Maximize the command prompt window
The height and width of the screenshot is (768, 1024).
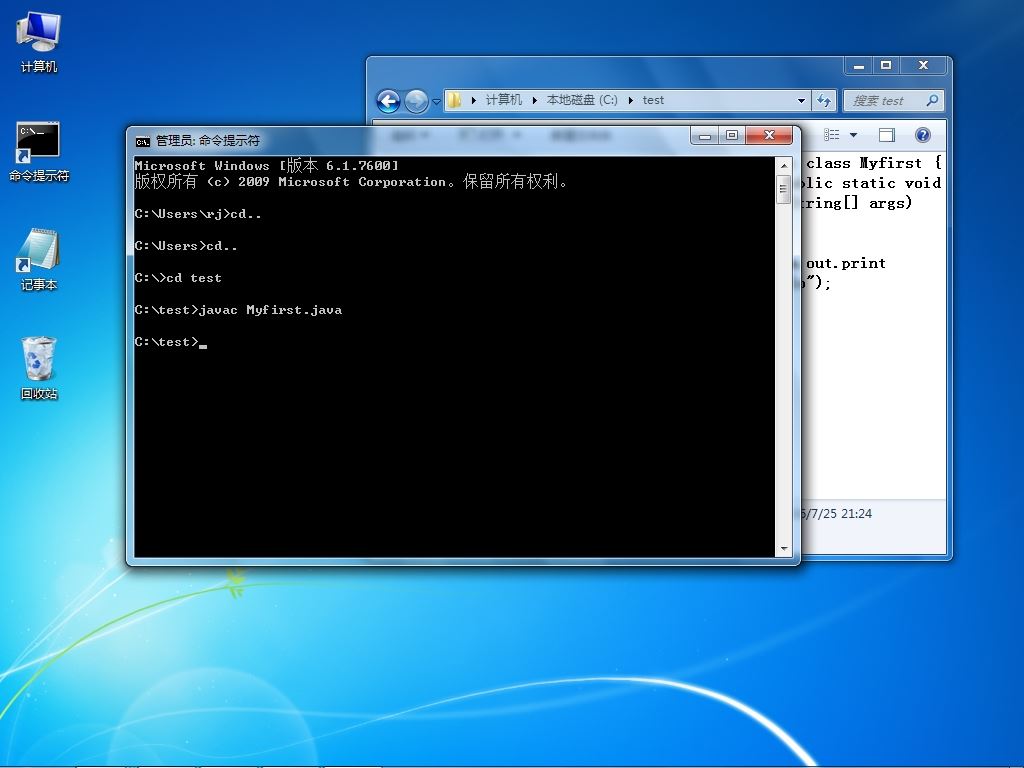pos(732,135)
